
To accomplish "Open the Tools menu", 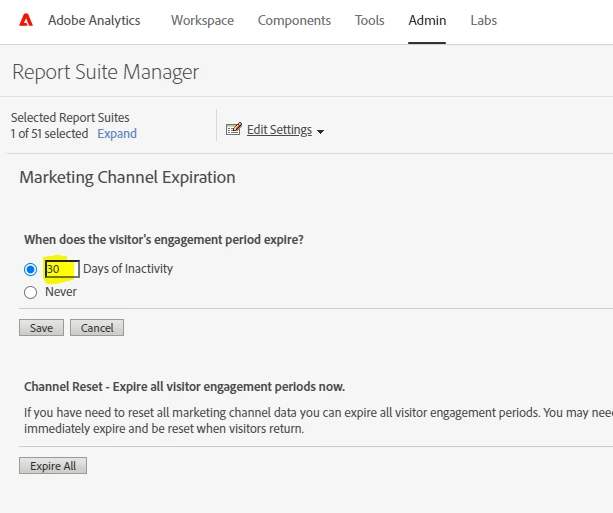I will coord(369,20).
